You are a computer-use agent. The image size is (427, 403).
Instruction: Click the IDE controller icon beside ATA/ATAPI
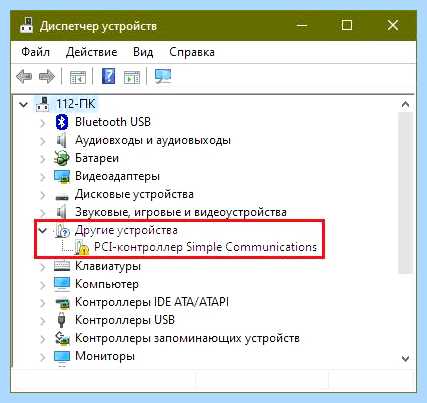point(62,303)
